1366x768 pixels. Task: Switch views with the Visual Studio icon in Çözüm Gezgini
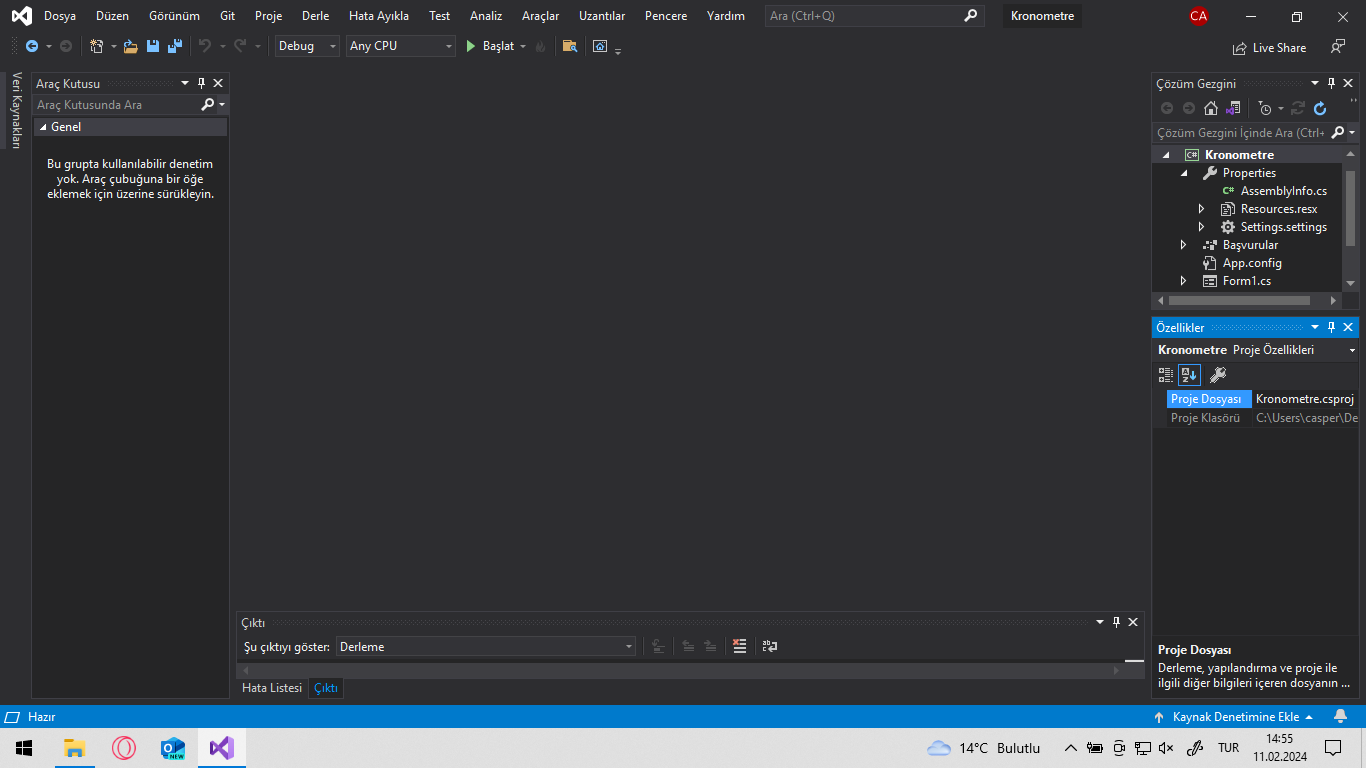(x=1233, y=108)
